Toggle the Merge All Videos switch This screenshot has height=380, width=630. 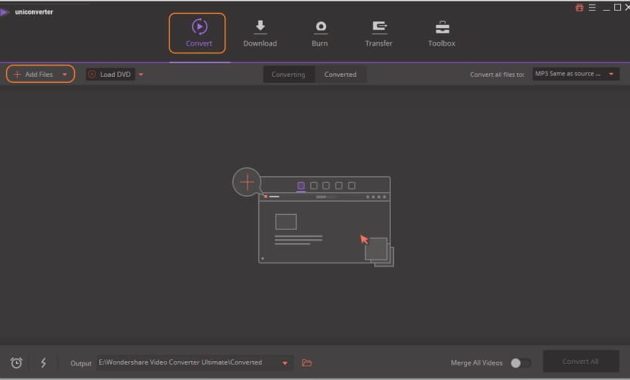click(521, 363)
